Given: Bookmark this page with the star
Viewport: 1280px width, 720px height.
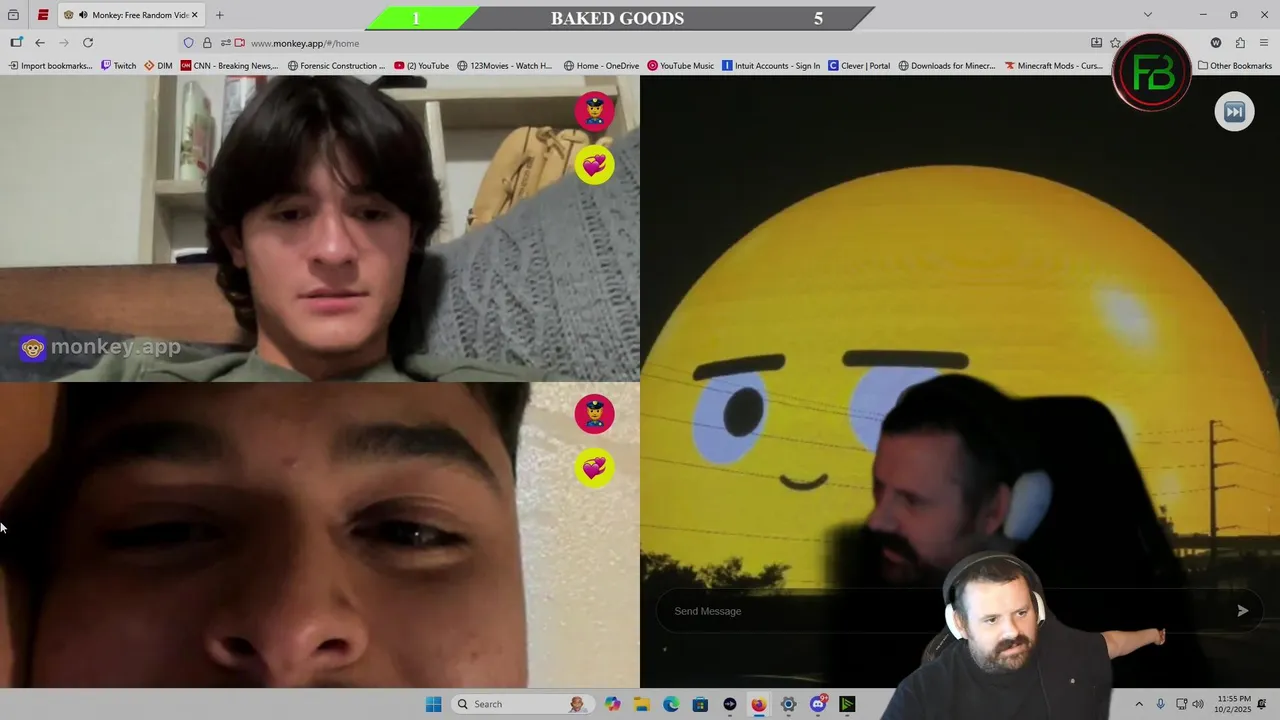Looking at the screenshot, I should (x=1115, y=43).
